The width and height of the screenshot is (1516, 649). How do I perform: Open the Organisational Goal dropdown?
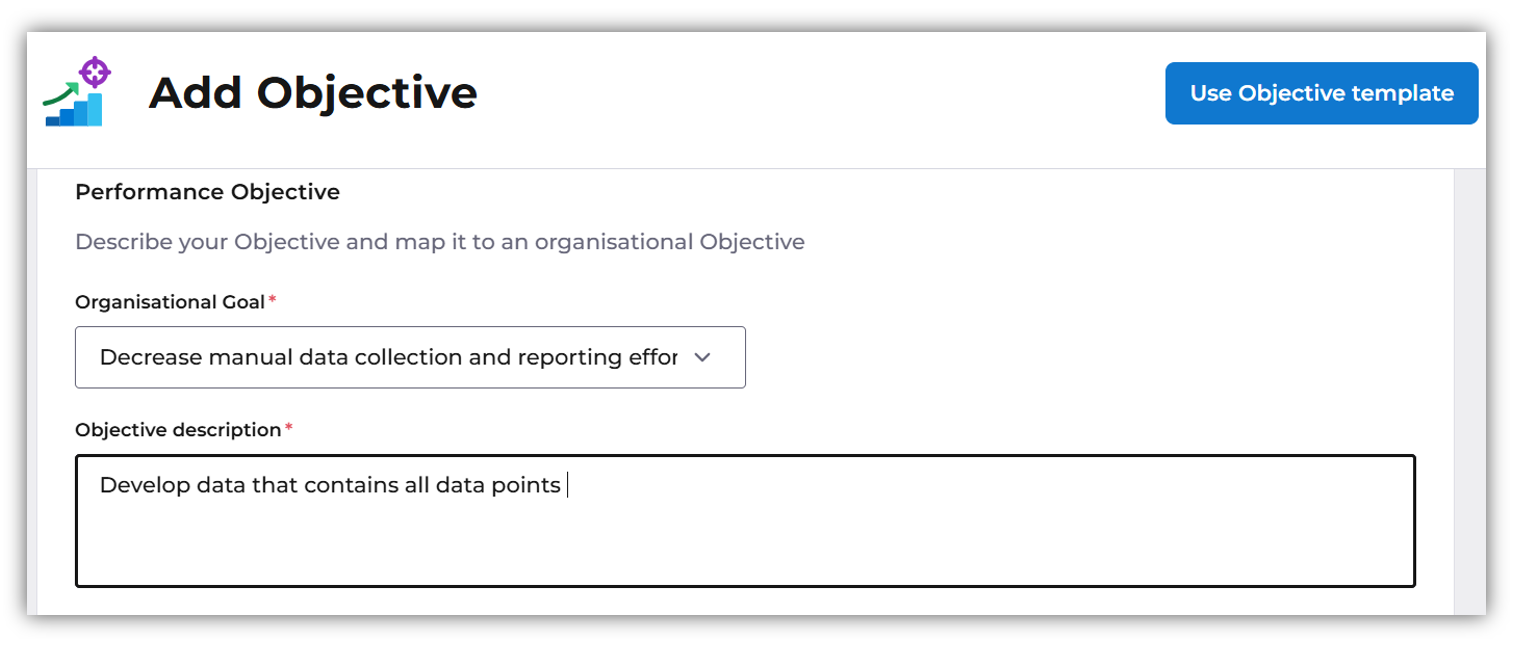(410, 357)
